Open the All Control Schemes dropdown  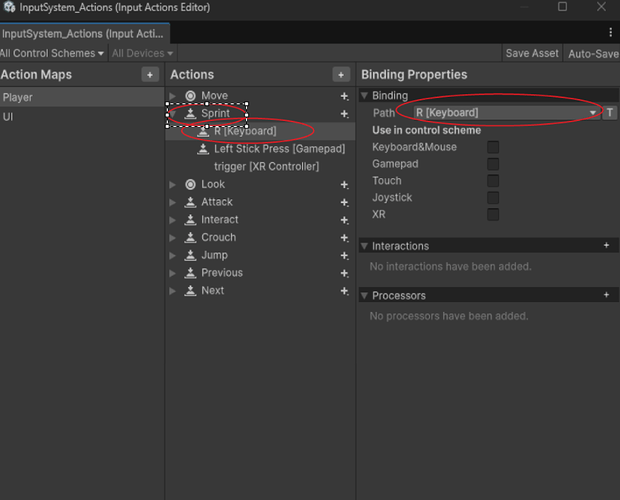(52, 53)
